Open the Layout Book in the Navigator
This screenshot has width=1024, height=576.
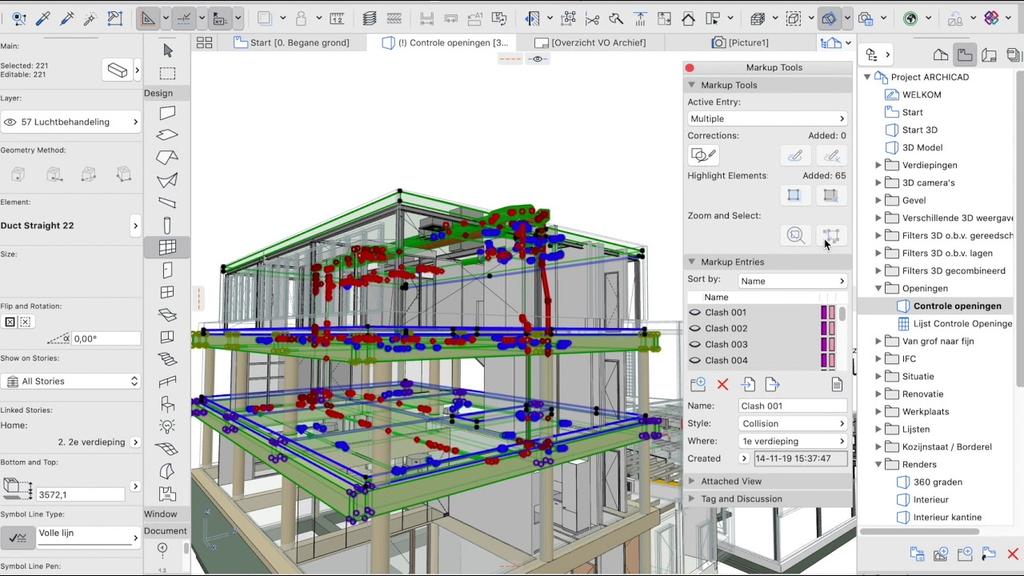[989, 55]
